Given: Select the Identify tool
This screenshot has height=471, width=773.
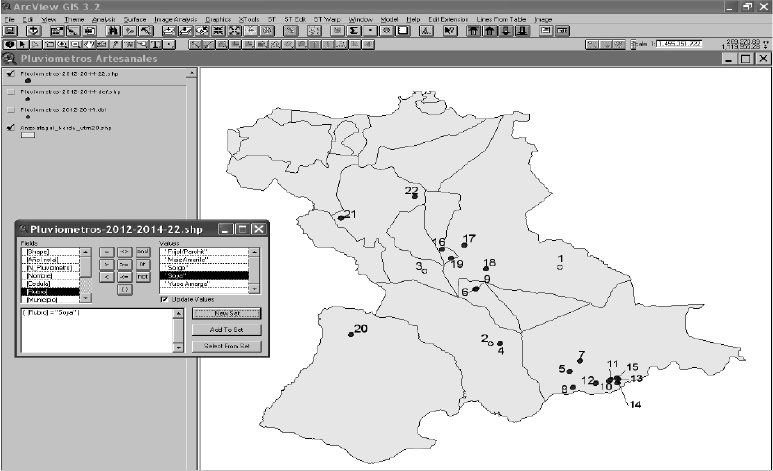Looking at the screenshot, I should coord(9,44).
